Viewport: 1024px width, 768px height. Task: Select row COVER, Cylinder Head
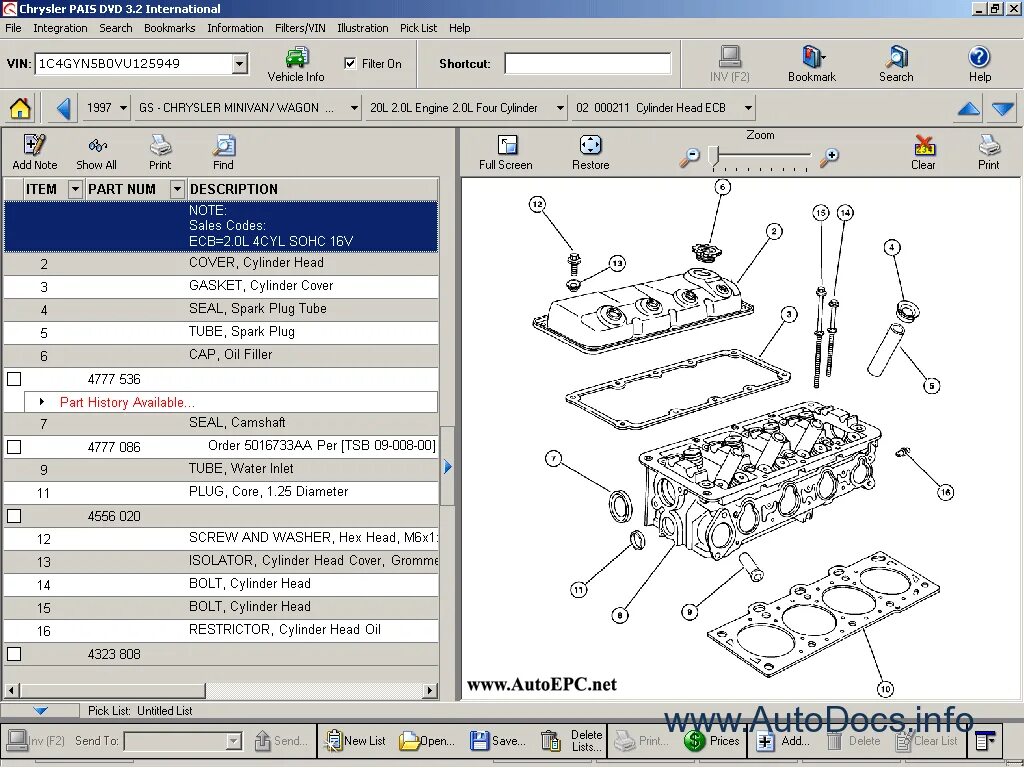221,263
